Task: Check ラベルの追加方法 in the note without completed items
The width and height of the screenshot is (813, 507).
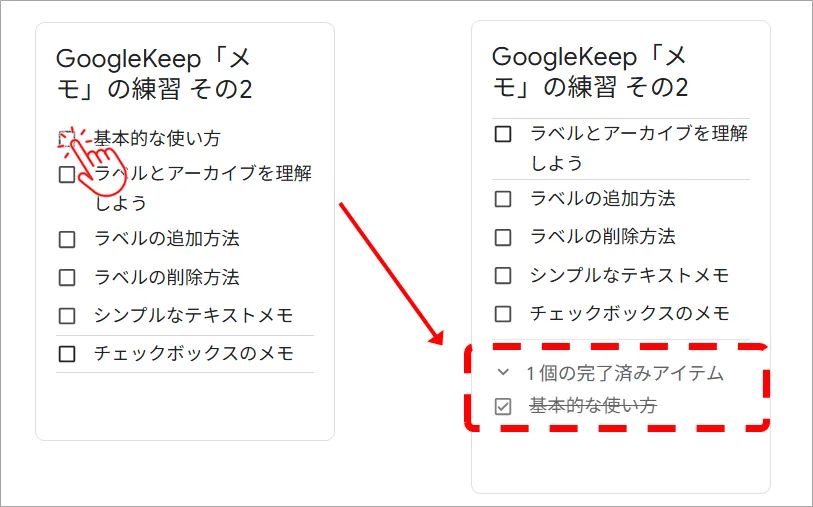Action: [67, 239]
